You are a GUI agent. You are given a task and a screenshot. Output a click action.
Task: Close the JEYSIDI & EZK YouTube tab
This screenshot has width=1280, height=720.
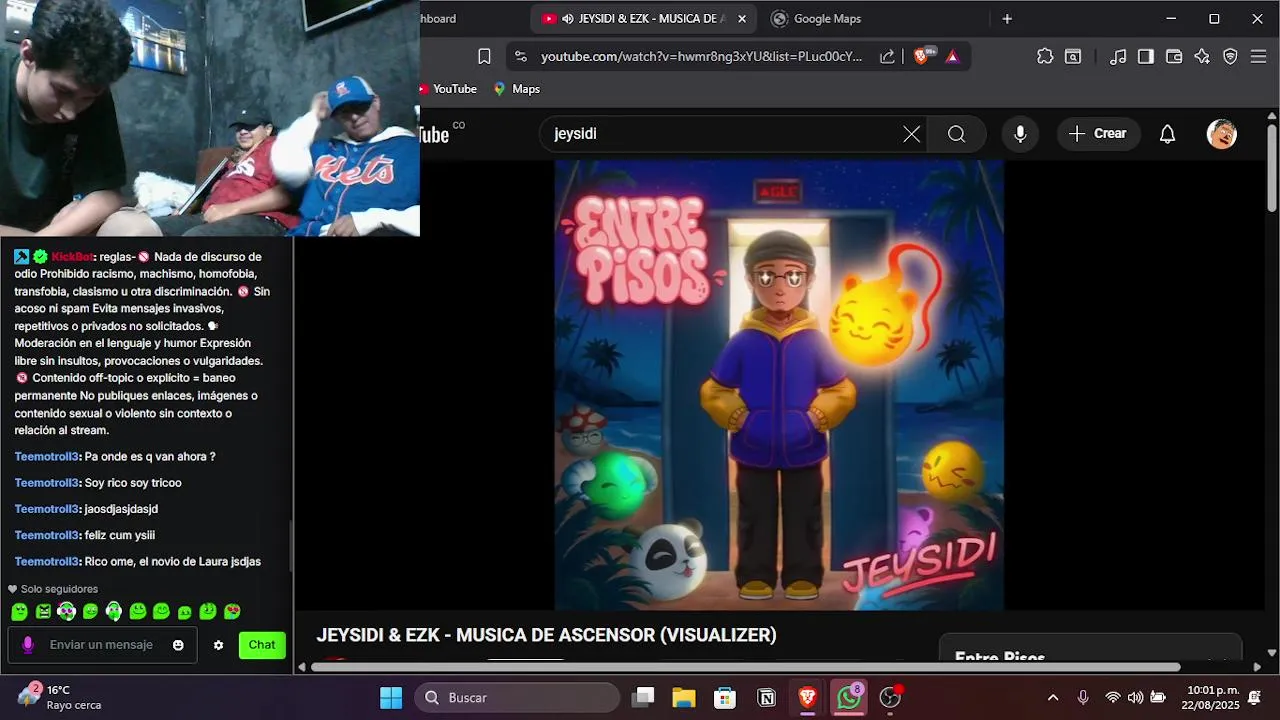pyautogui.click(x=742, y=18)
